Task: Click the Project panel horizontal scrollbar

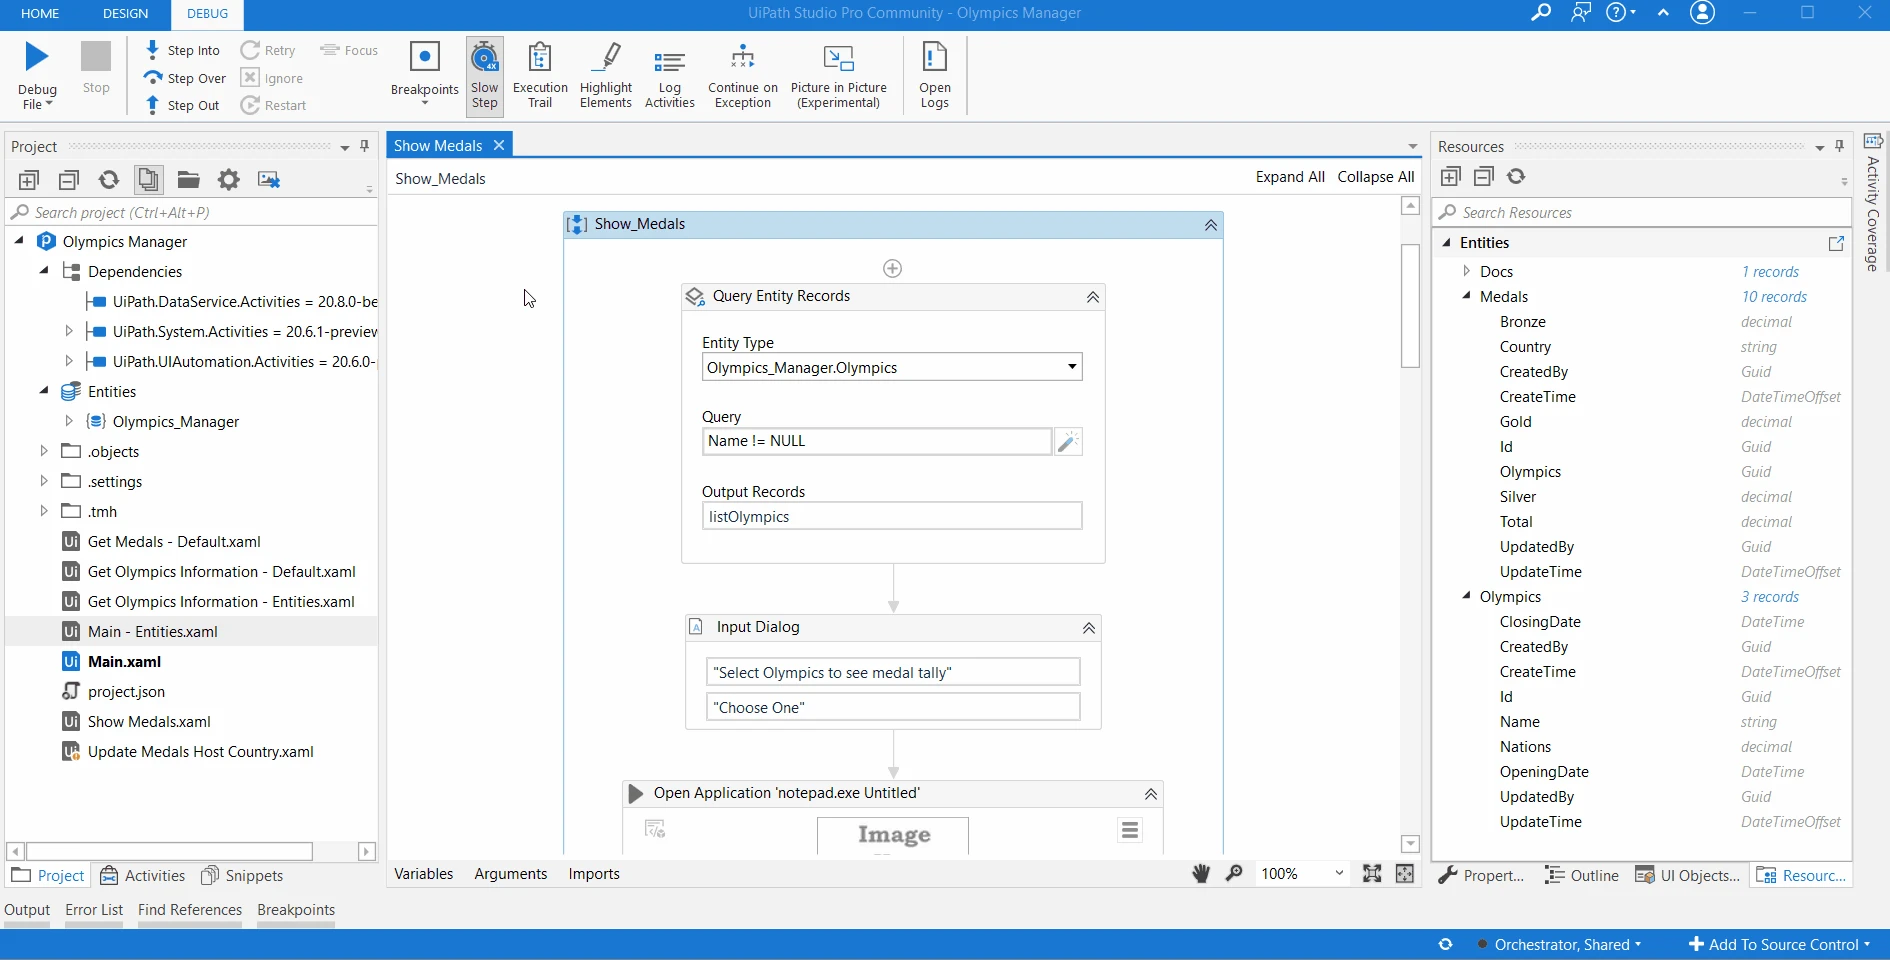Action: coord(170,851)
